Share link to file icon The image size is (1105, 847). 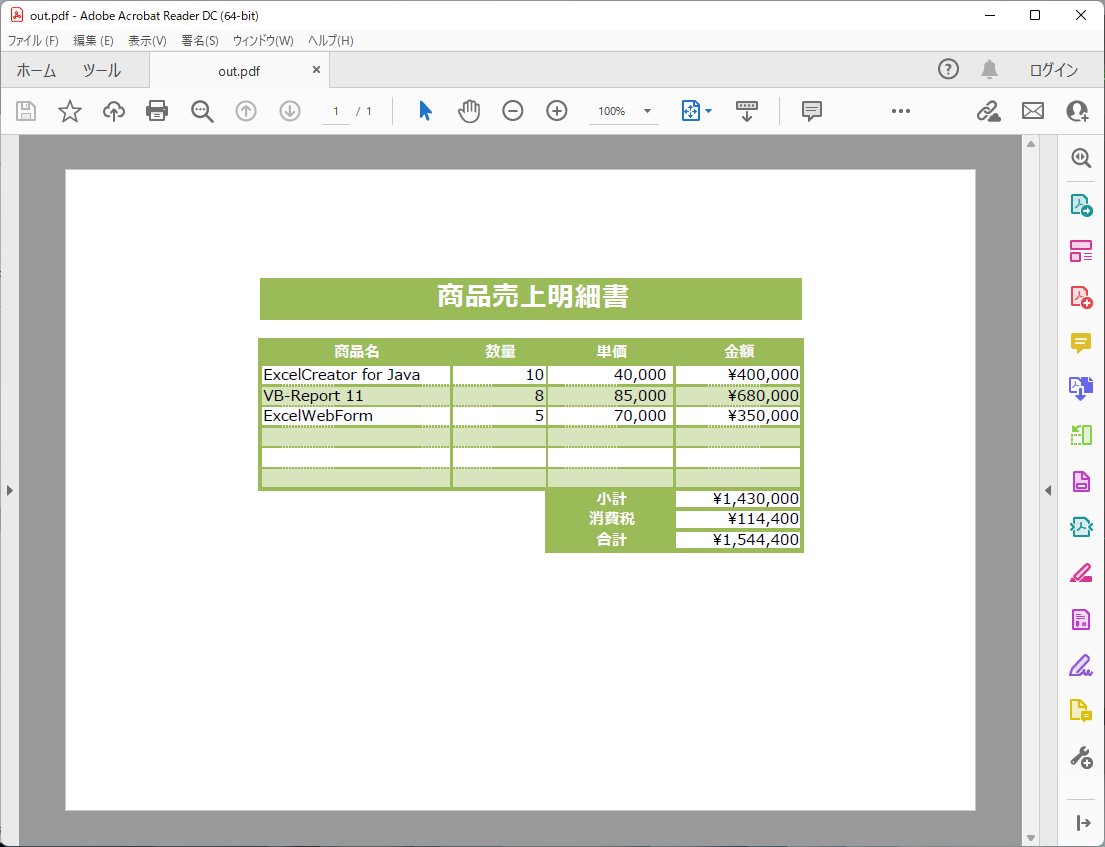point(989,111)
